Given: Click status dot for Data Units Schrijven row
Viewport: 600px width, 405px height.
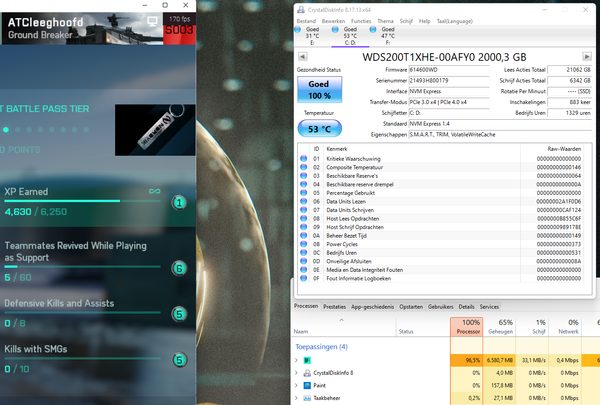Looking at the screenshot, I should pos(303,210).
